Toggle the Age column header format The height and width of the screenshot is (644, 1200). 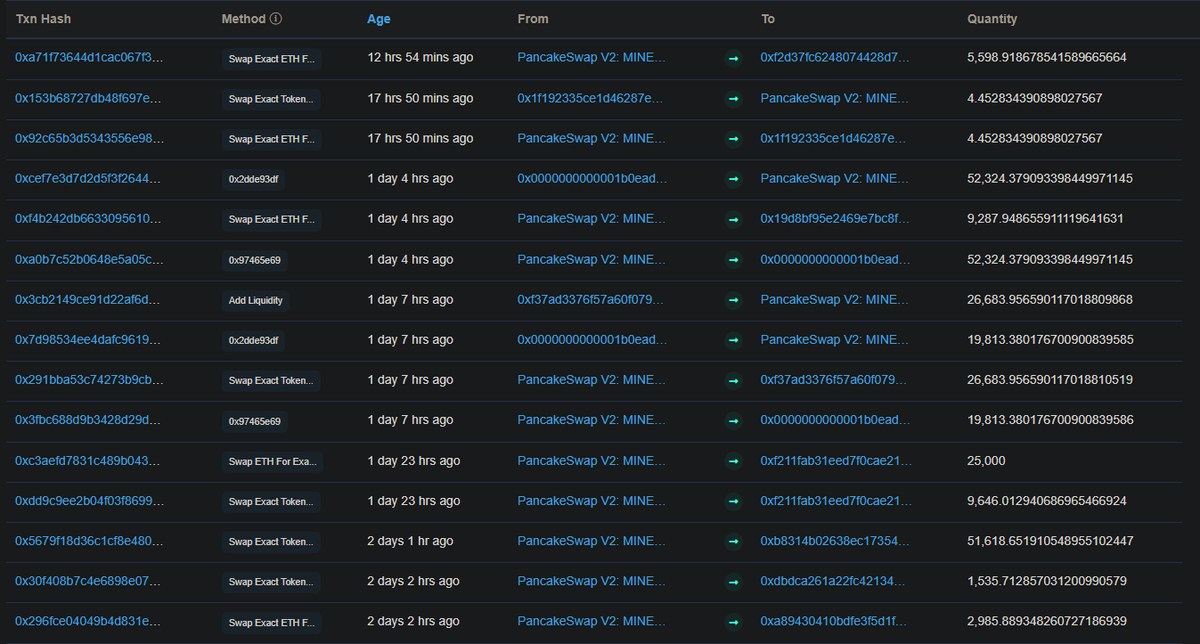379,19
